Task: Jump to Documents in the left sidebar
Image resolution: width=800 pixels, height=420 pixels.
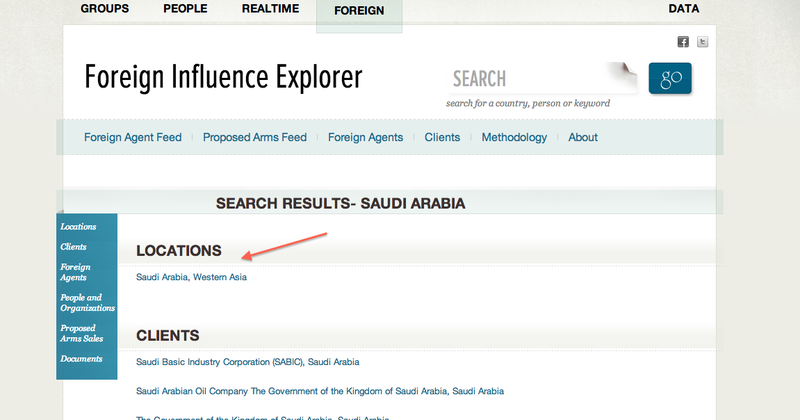Action: (x=81, y=359)
